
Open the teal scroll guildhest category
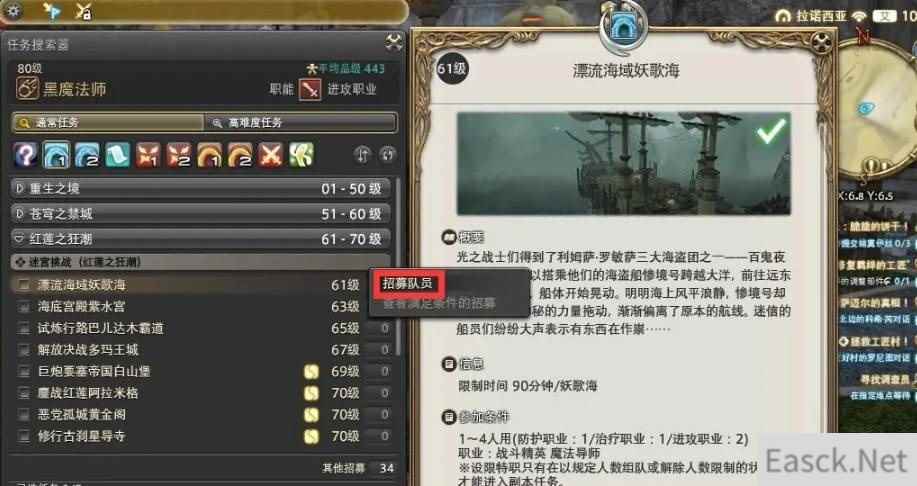click(x=118, y=155)
